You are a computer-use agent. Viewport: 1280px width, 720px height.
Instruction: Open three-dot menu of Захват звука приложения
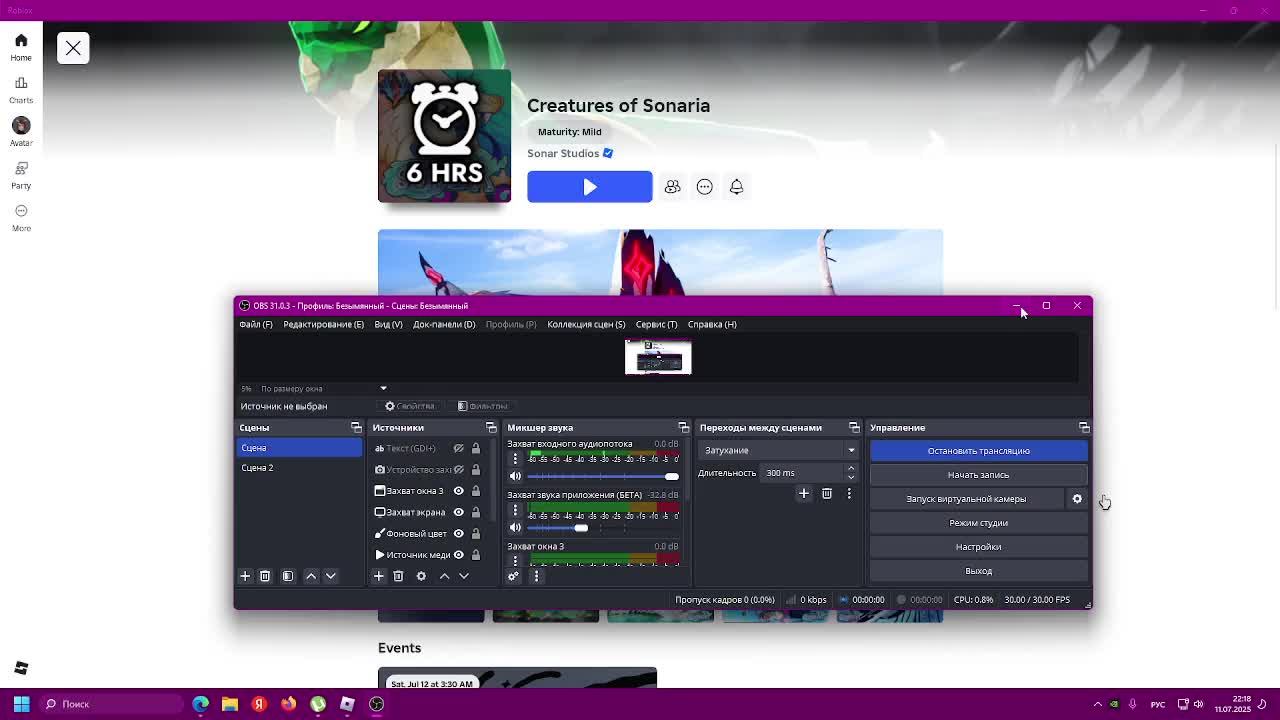point(515,510)
